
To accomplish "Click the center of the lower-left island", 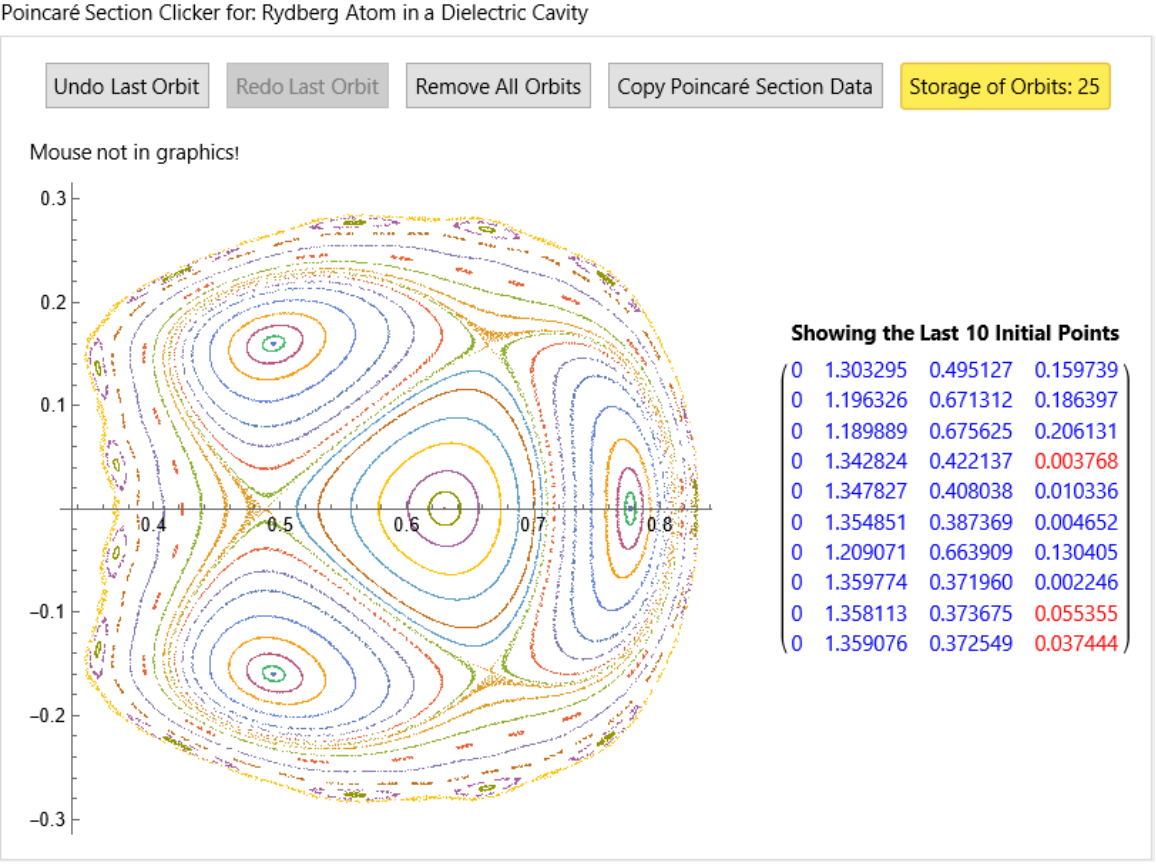I will (x=273, y=673).
